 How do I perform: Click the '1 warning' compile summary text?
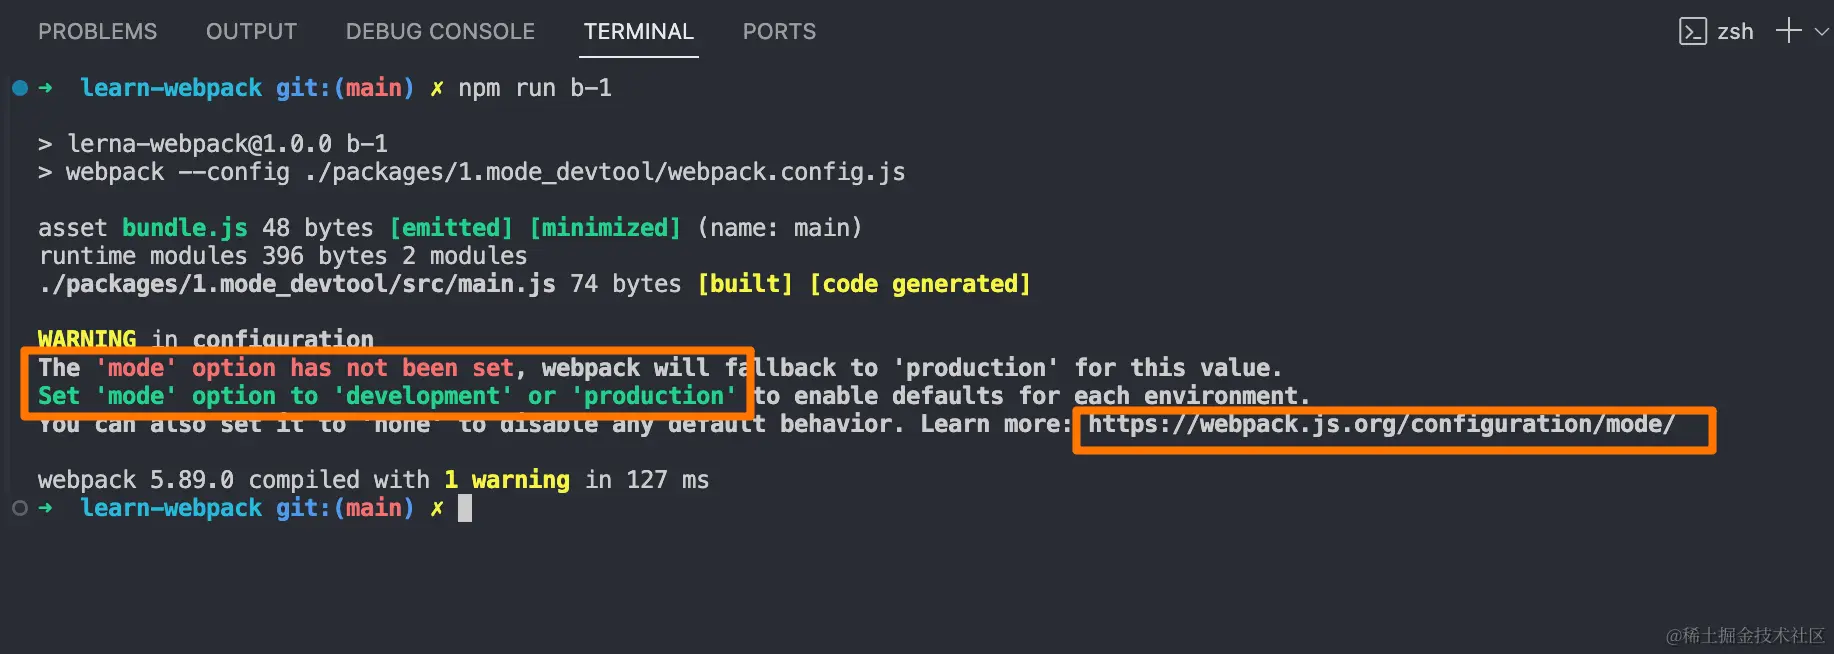click(x=506, y=480)
